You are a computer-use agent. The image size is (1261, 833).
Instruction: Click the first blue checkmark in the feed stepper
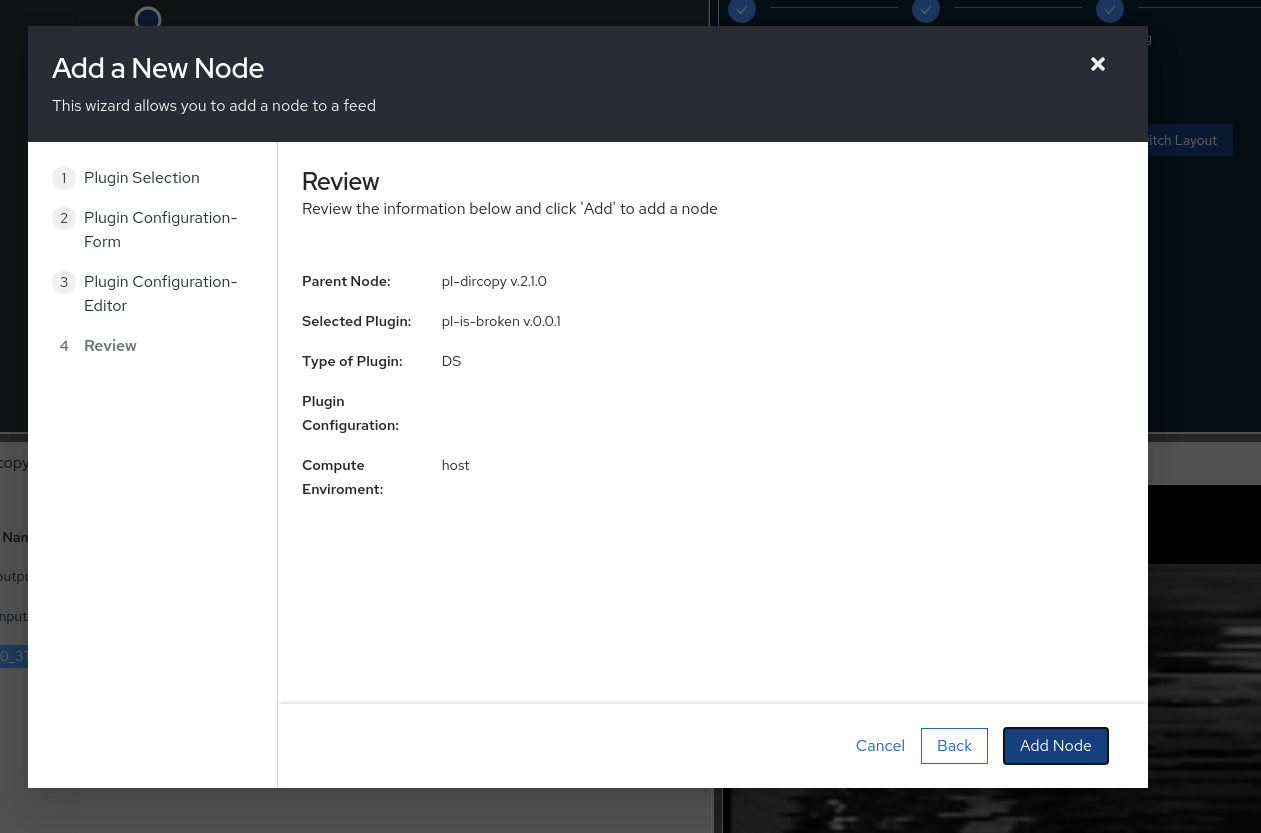(x=741, y=11)
